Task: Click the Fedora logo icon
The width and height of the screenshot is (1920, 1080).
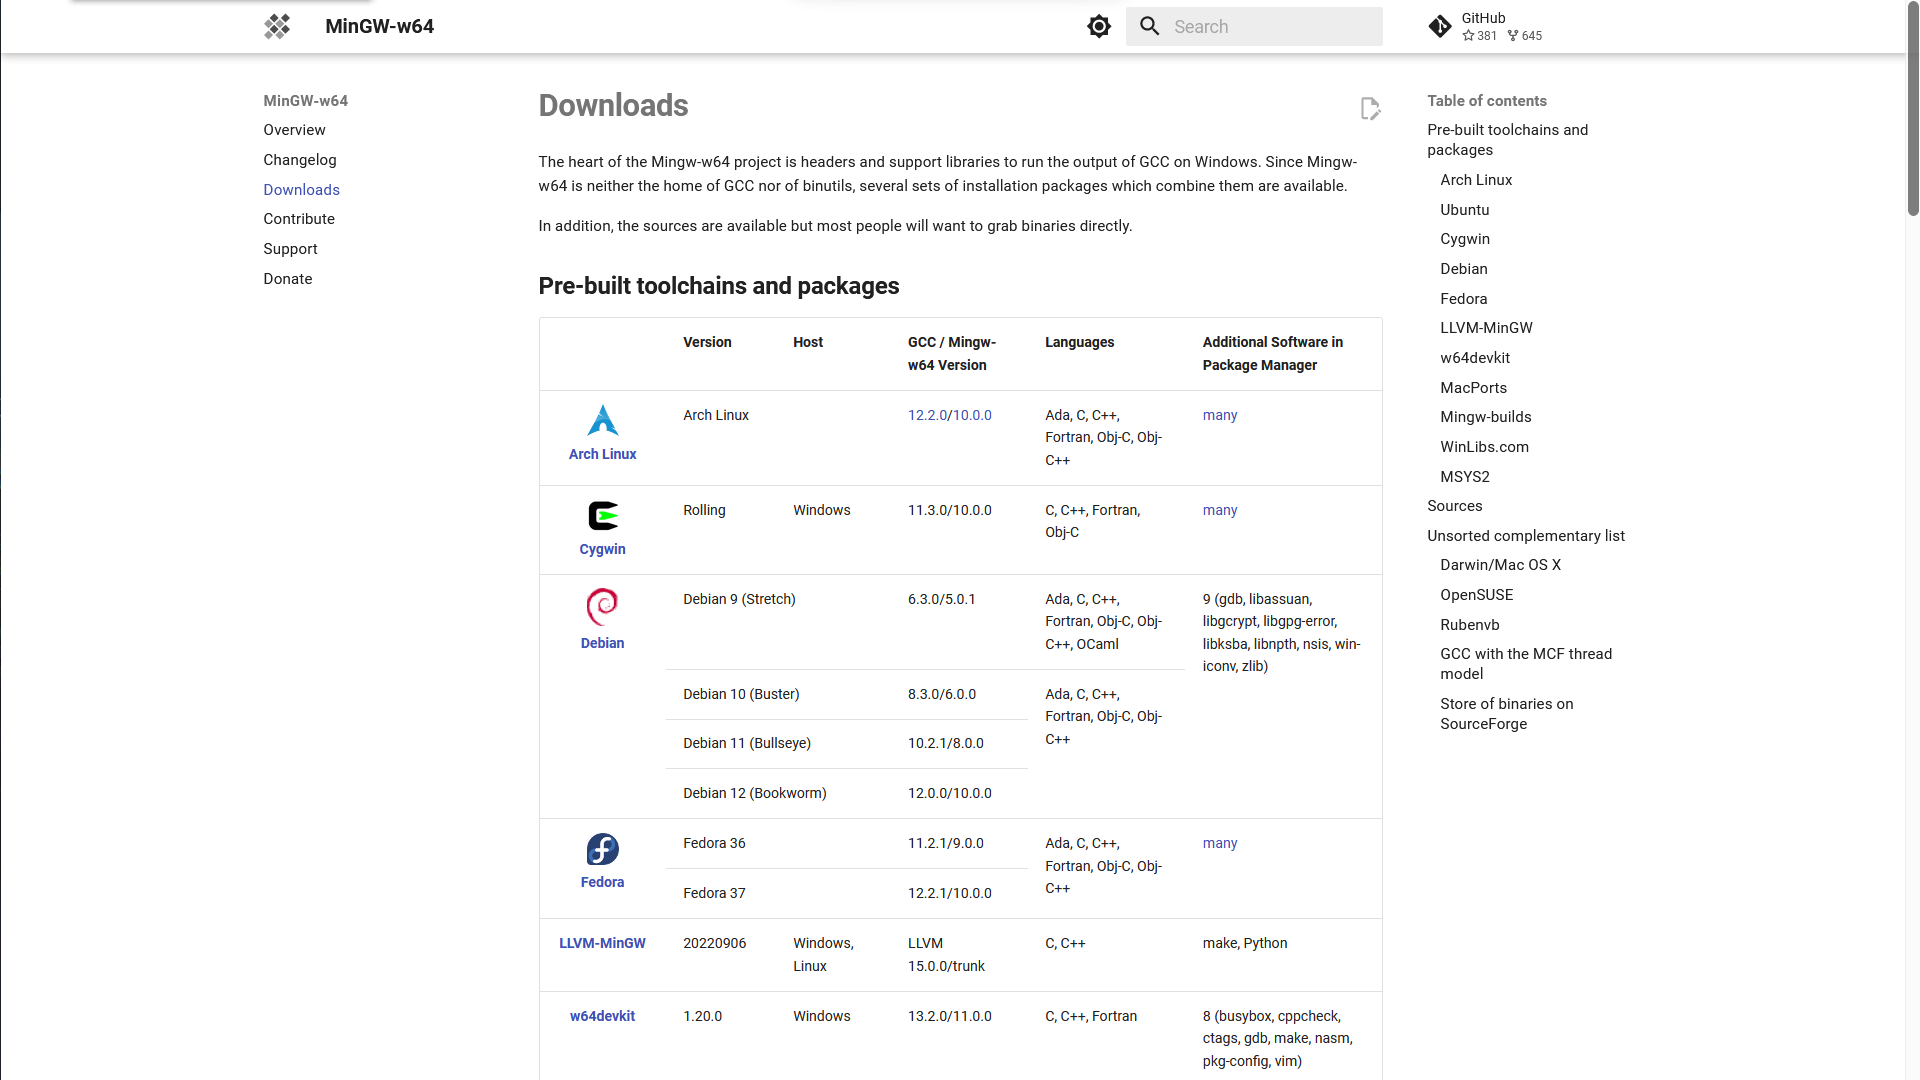Action: click(x=603, y=849)
